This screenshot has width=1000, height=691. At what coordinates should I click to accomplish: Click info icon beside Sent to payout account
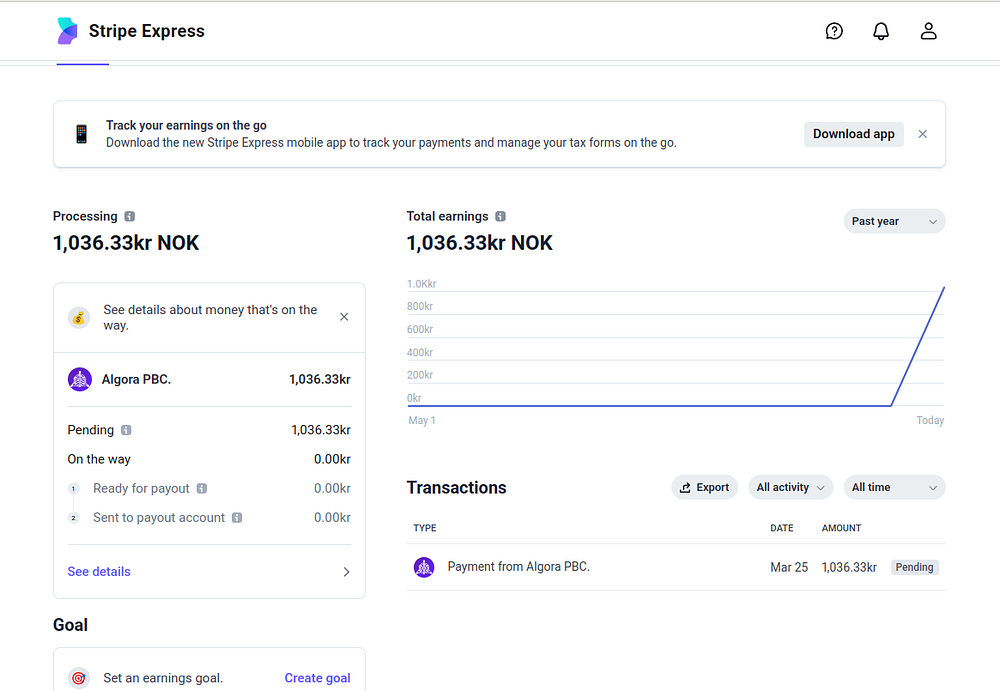pyautogui.click(x=237, y=518)
